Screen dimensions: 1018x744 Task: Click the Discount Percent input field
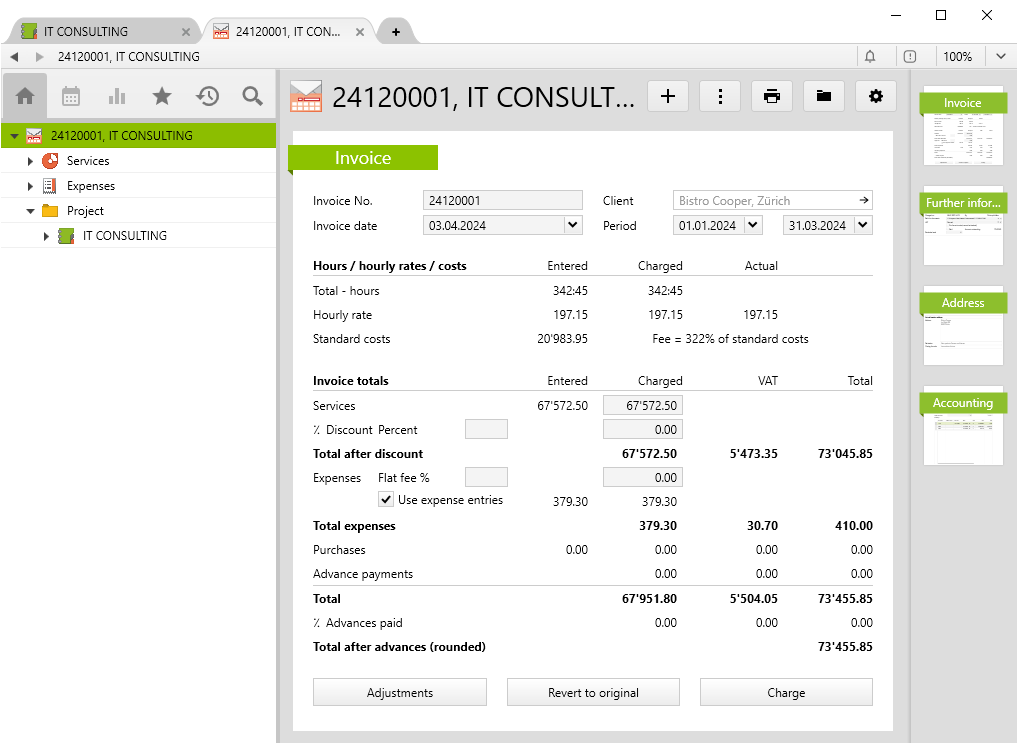coord(486,430)
